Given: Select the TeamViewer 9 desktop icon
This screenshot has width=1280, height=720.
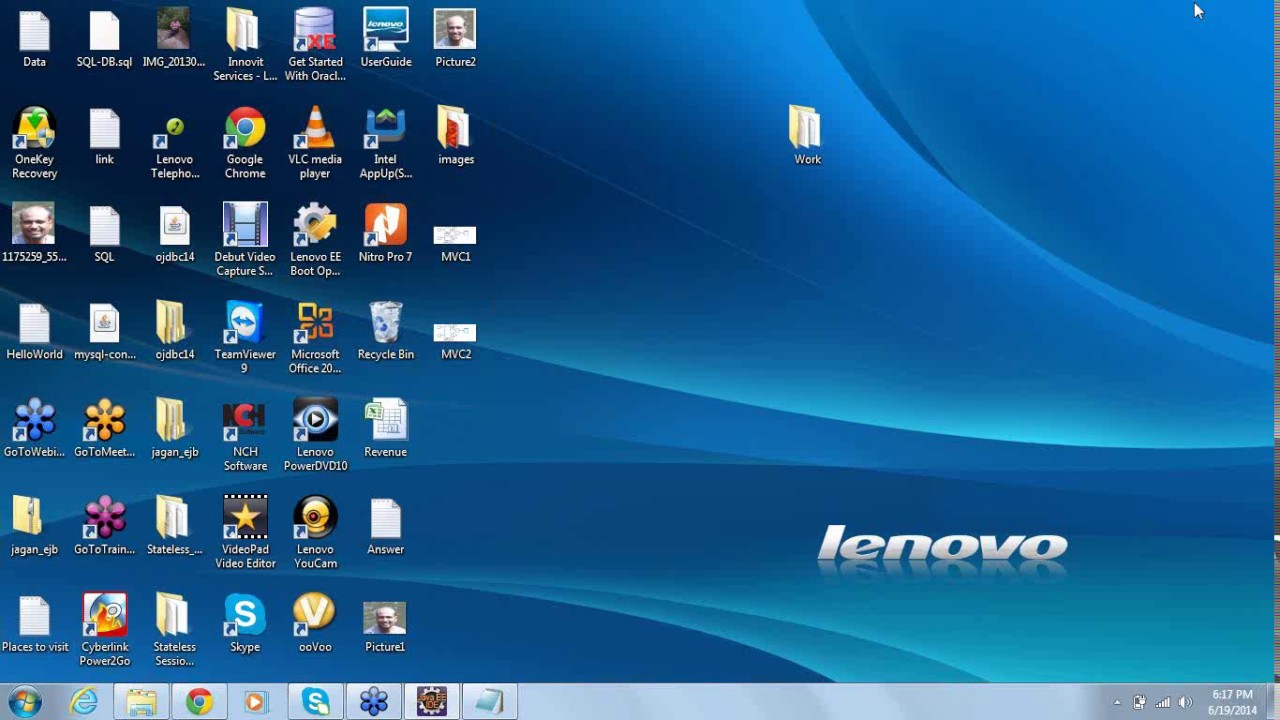Looking at the screenshot, I should 244,338.
